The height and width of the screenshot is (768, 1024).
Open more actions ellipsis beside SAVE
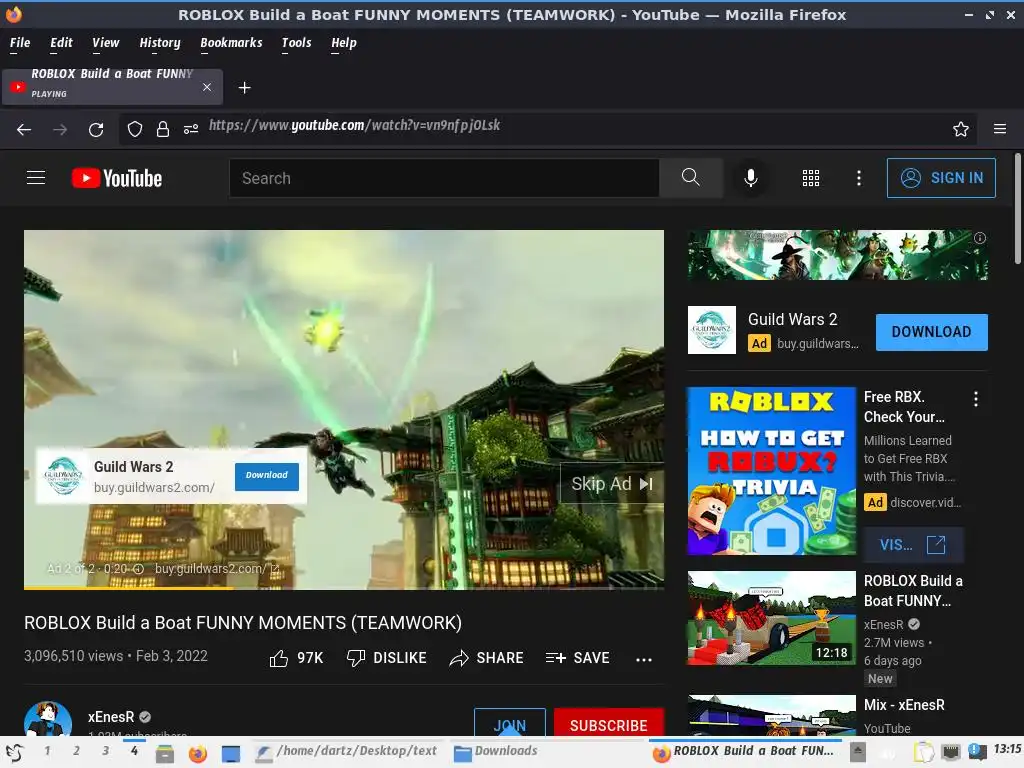(644, 660)
